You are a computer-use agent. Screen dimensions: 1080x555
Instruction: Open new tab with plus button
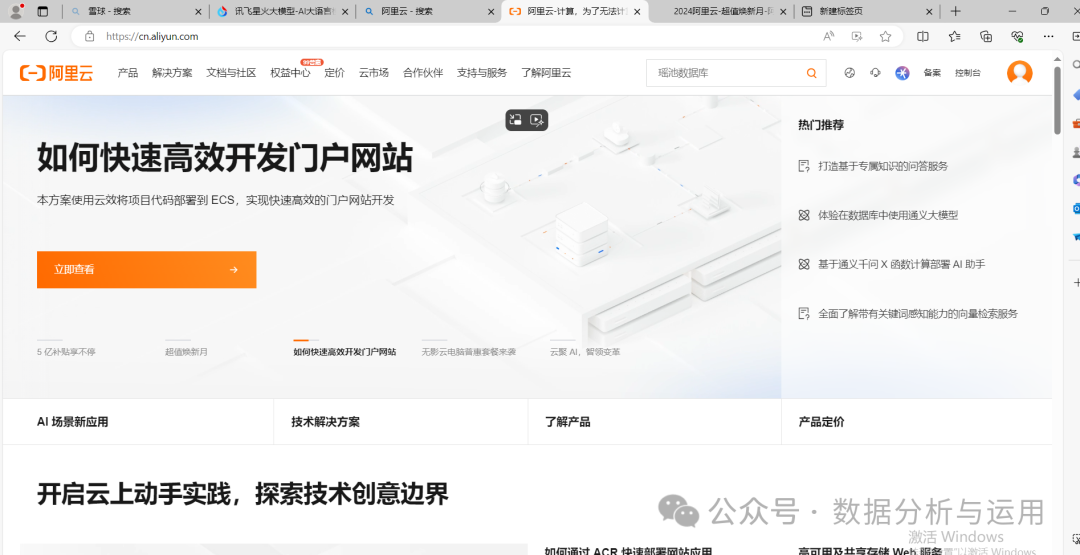point(955,11)
